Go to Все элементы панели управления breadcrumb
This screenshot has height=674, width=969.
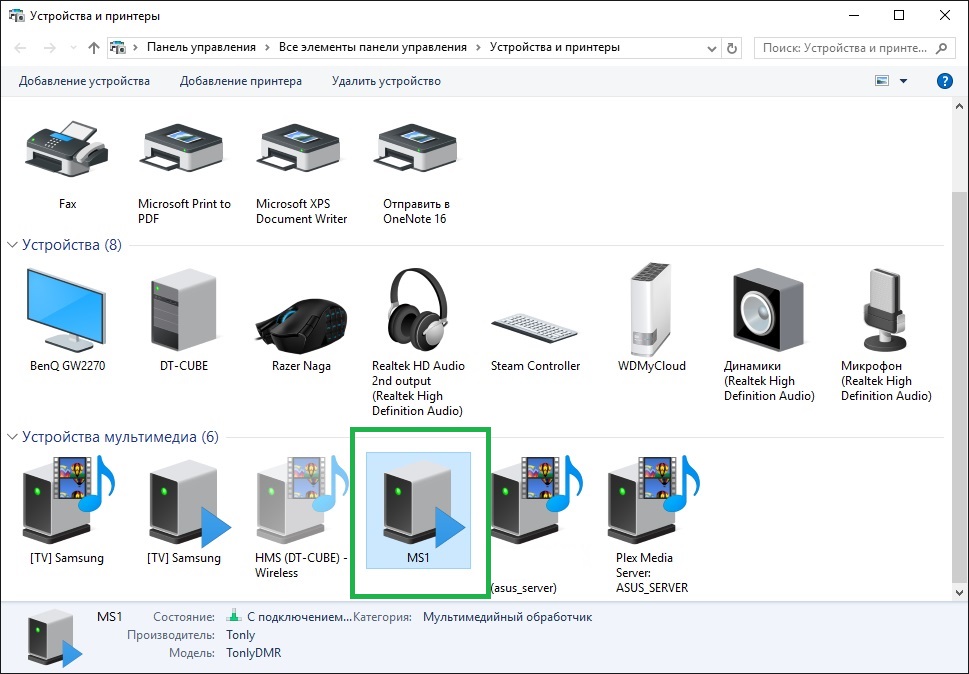click(x=373, y=48)
